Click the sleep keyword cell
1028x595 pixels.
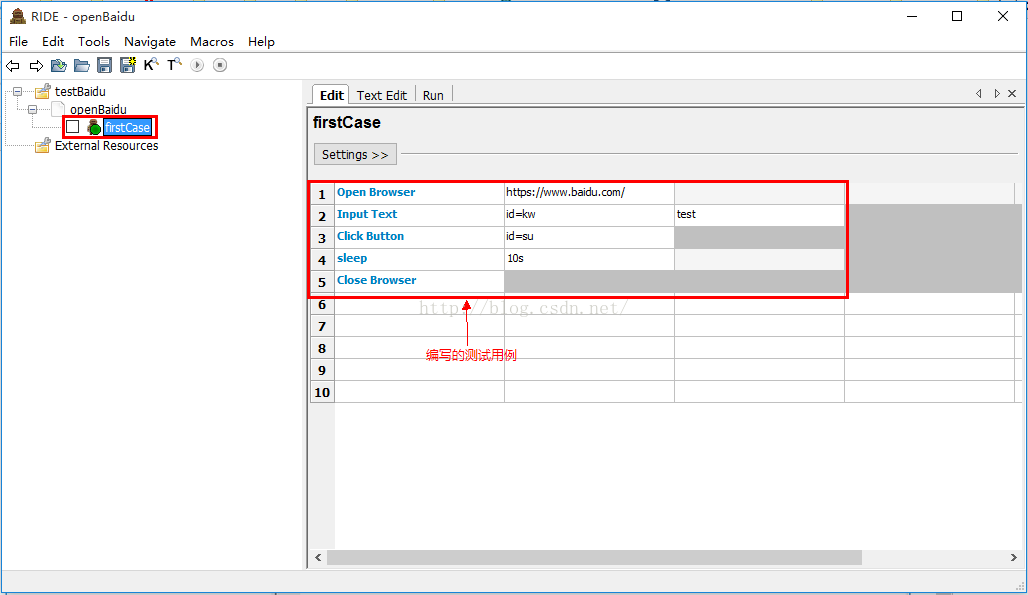[x=419, y=259]
